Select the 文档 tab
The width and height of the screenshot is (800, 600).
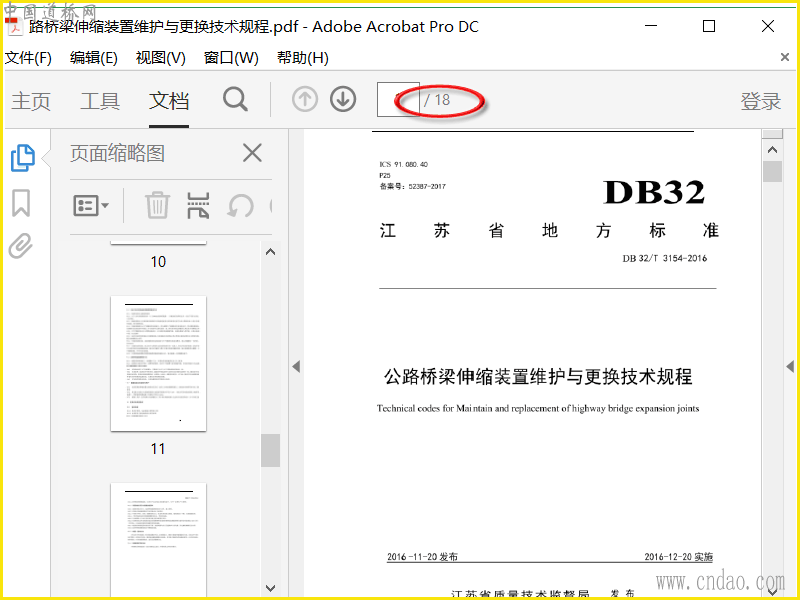pyautogui.click(x=169, y=101)
